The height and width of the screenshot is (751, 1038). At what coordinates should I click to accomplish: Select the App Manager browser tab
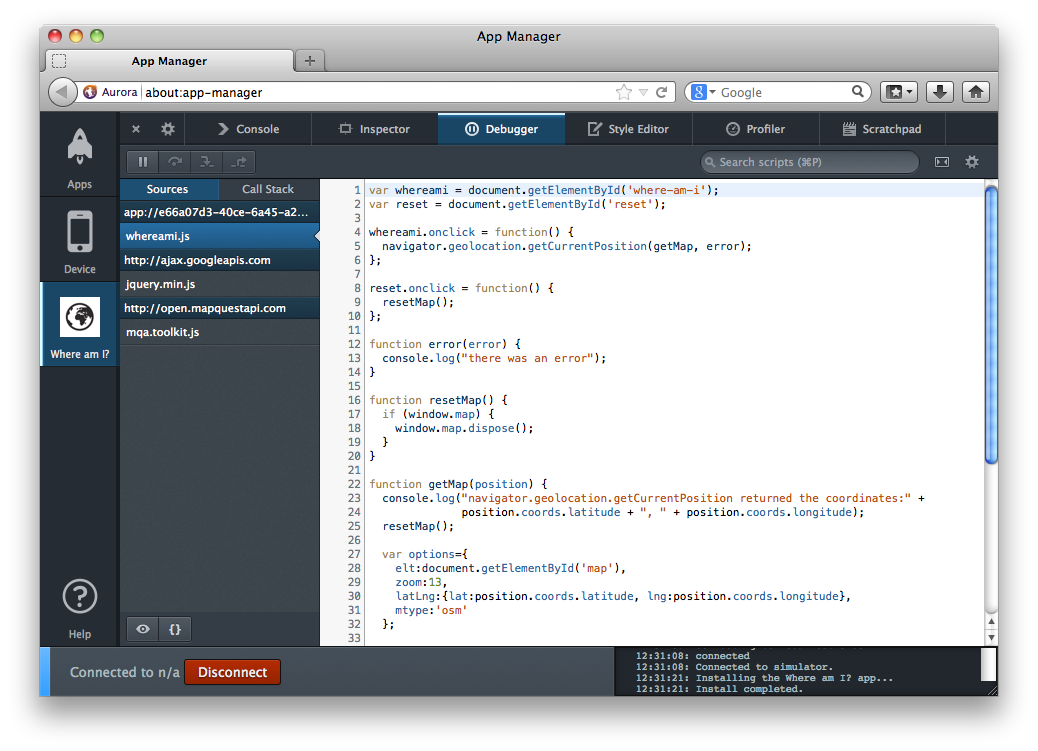169,61
